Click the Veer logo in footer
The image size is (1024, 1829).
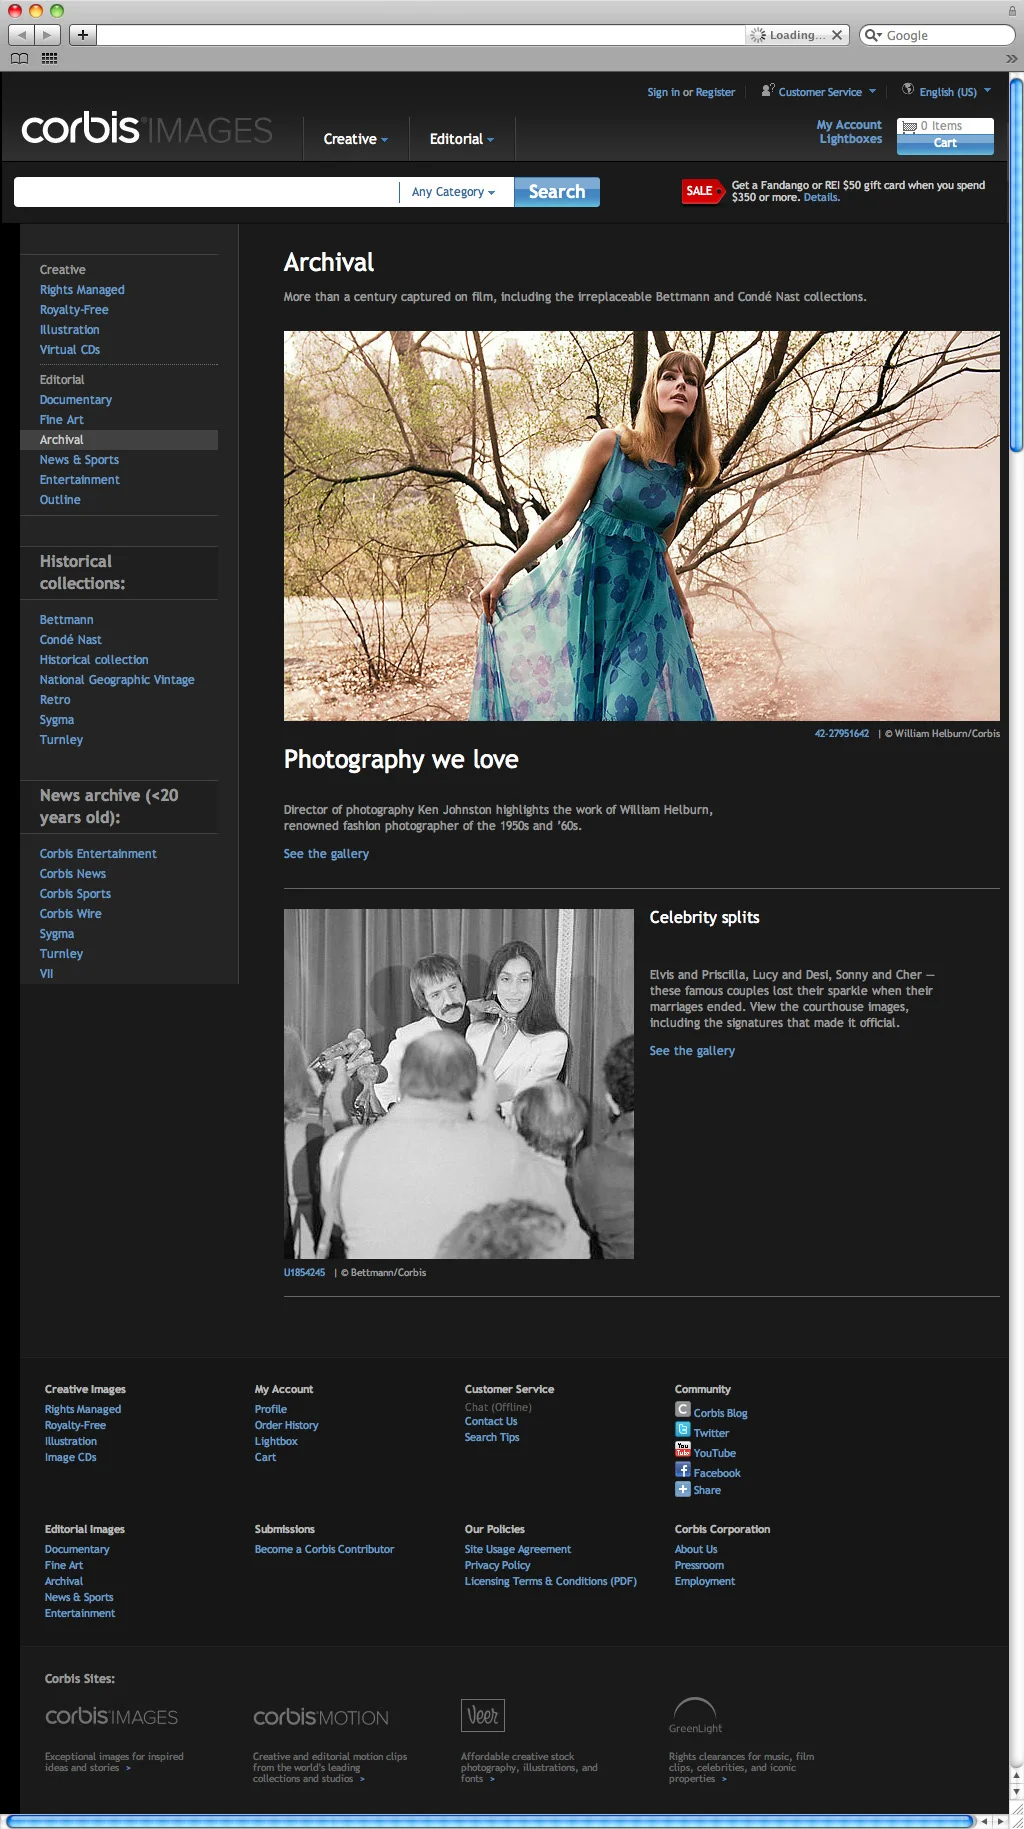click(483, 1715)
